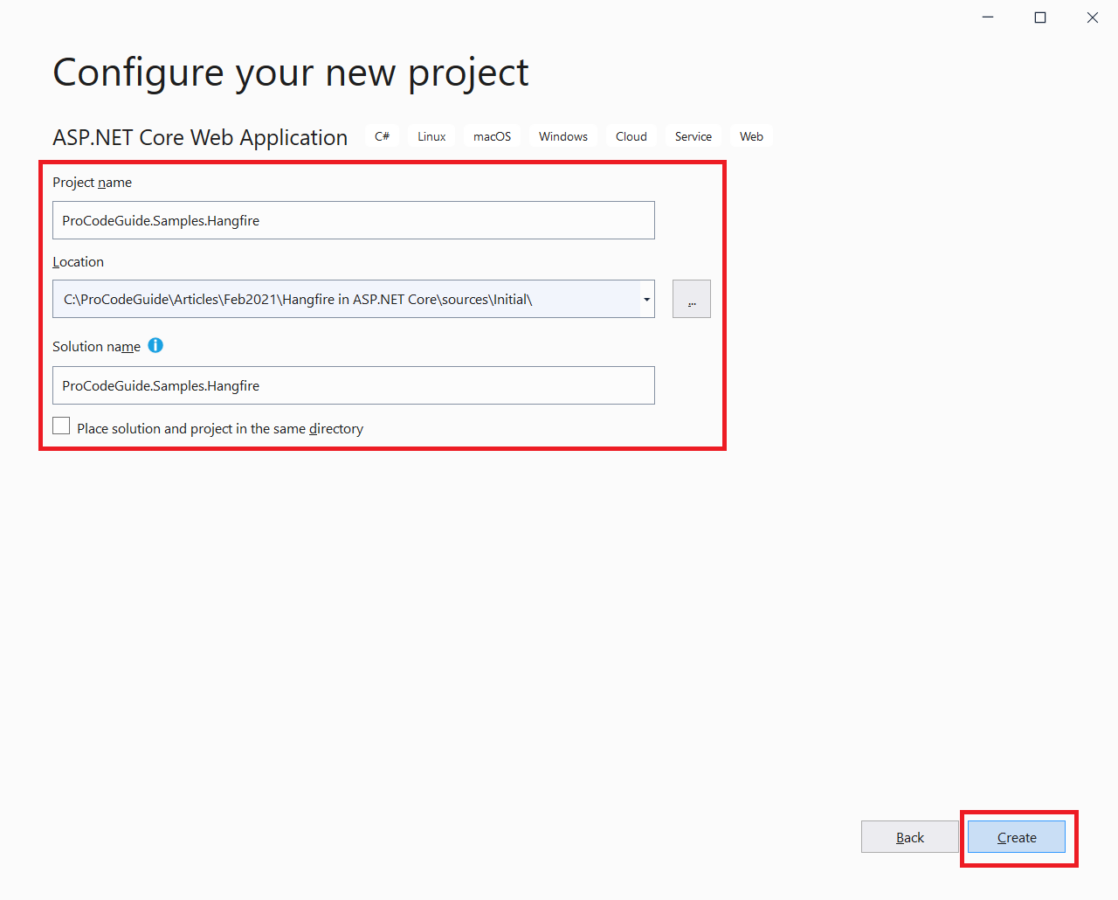Click the Windows platform tag
Viewport: 1118px width, 900px height.
(x=563, y=137)
